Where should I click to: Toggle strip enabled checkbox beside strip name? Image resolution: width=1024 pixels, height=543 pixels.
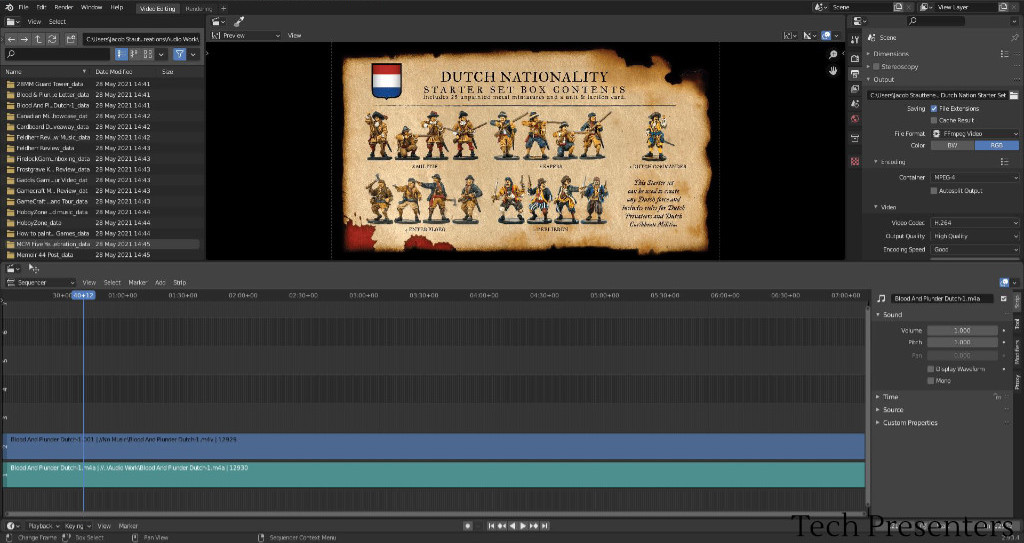click(1004, 299)
